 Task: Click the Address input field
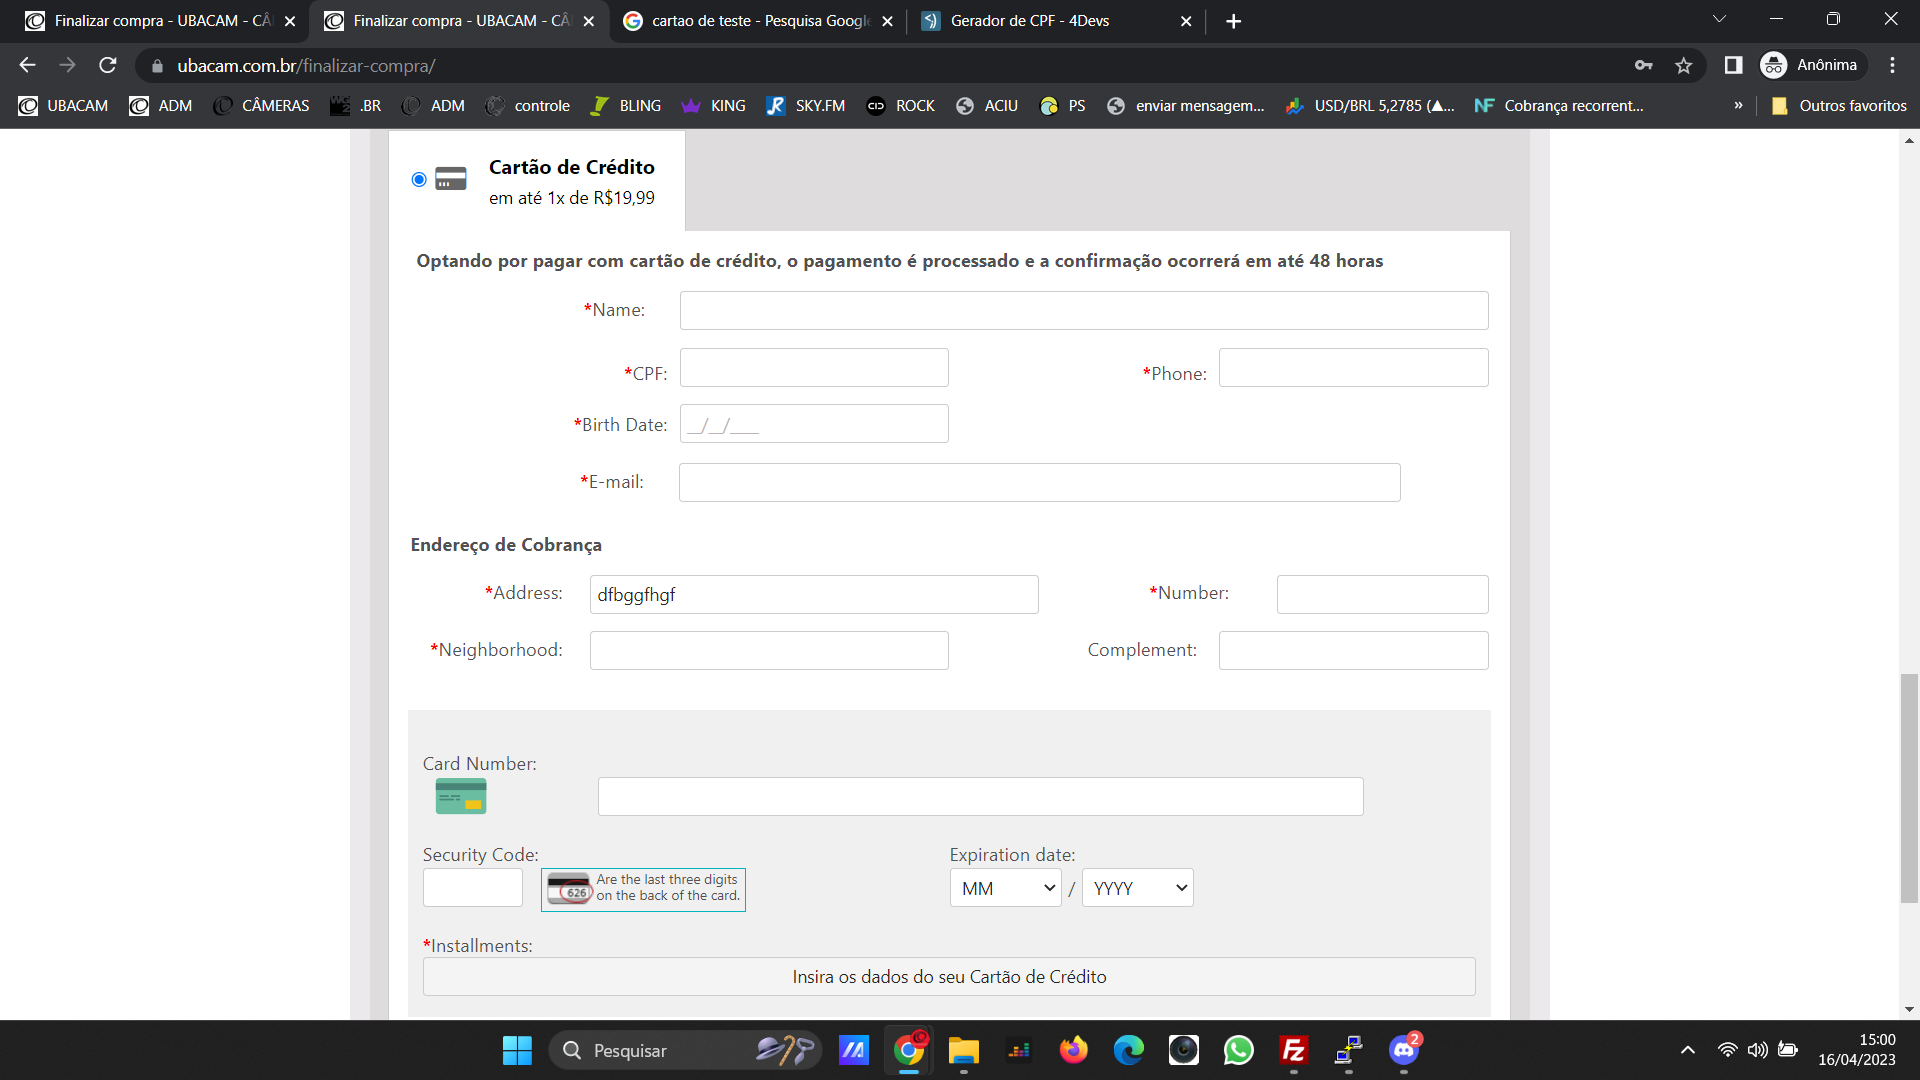click(x=814, y=593)
